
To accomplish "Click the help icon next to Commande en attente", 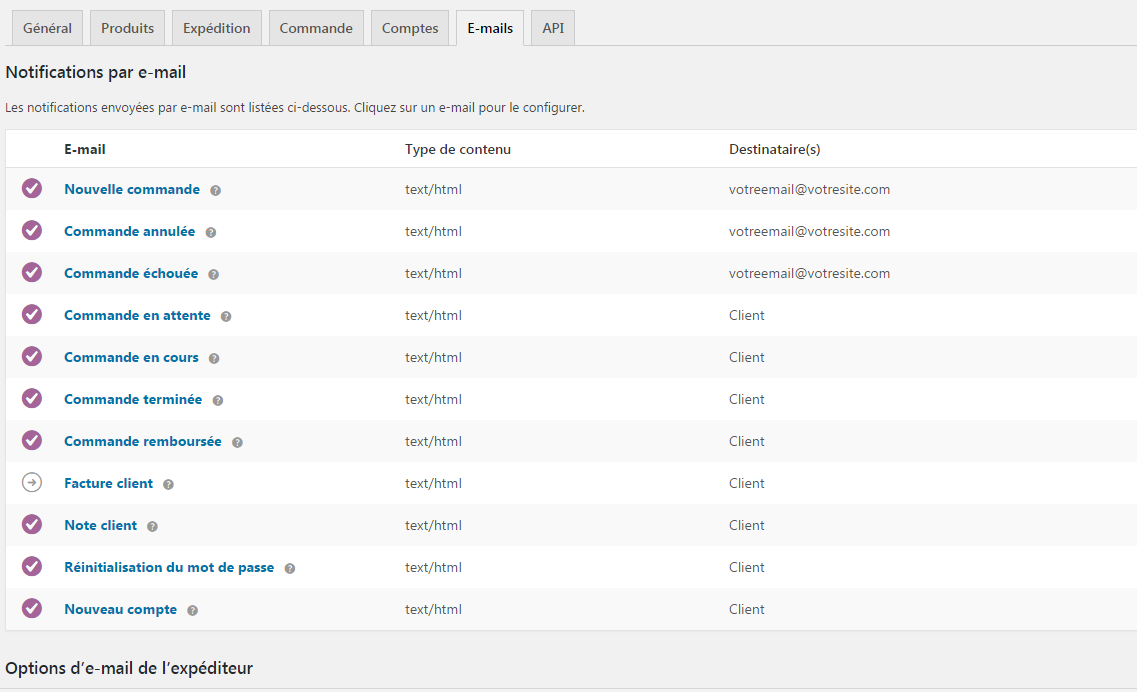I will coord(226,315).
